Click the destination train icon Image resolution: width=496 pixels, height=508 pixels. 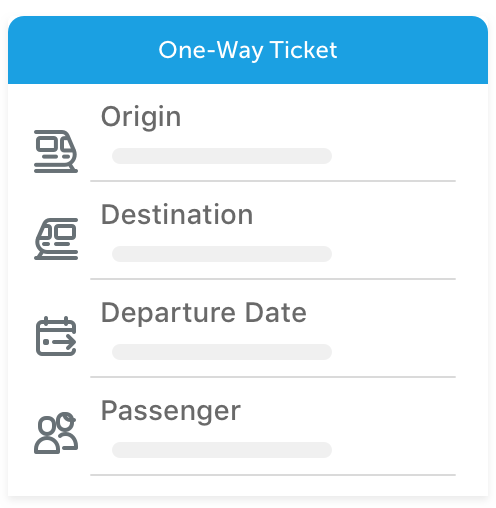pyautogui.click(x=56, y=239)
